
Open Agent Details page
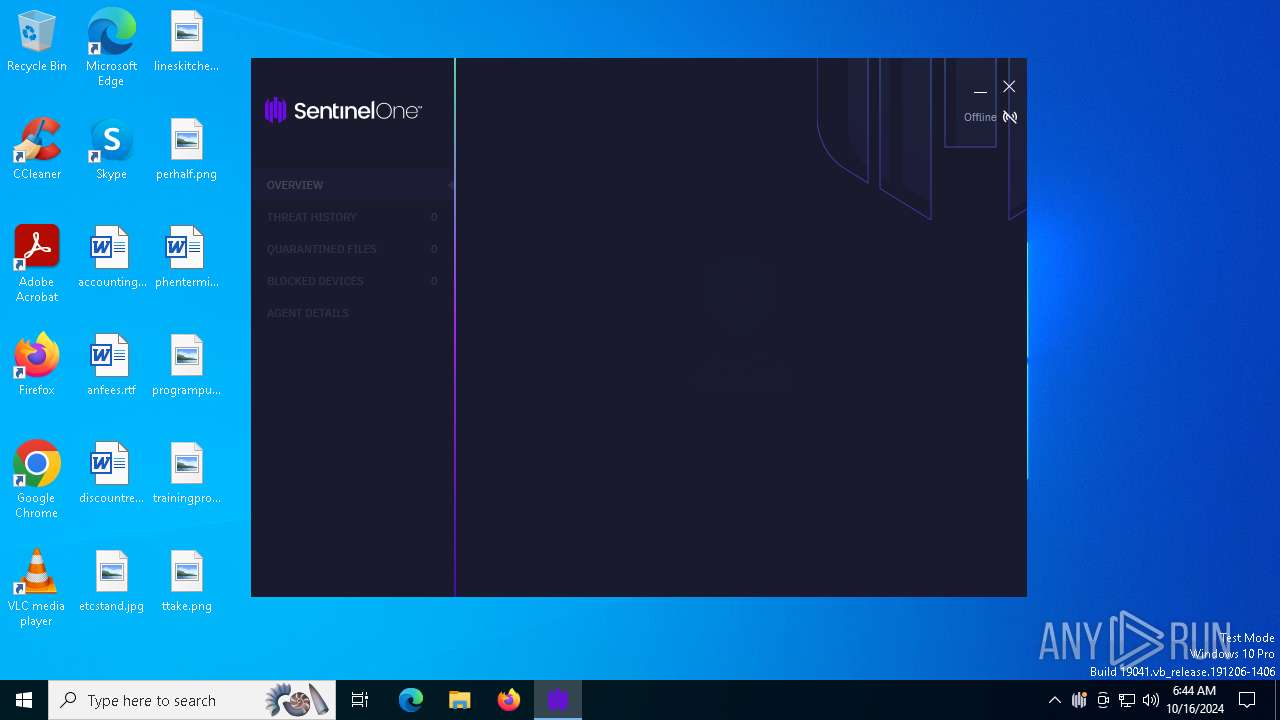[352, 313]
